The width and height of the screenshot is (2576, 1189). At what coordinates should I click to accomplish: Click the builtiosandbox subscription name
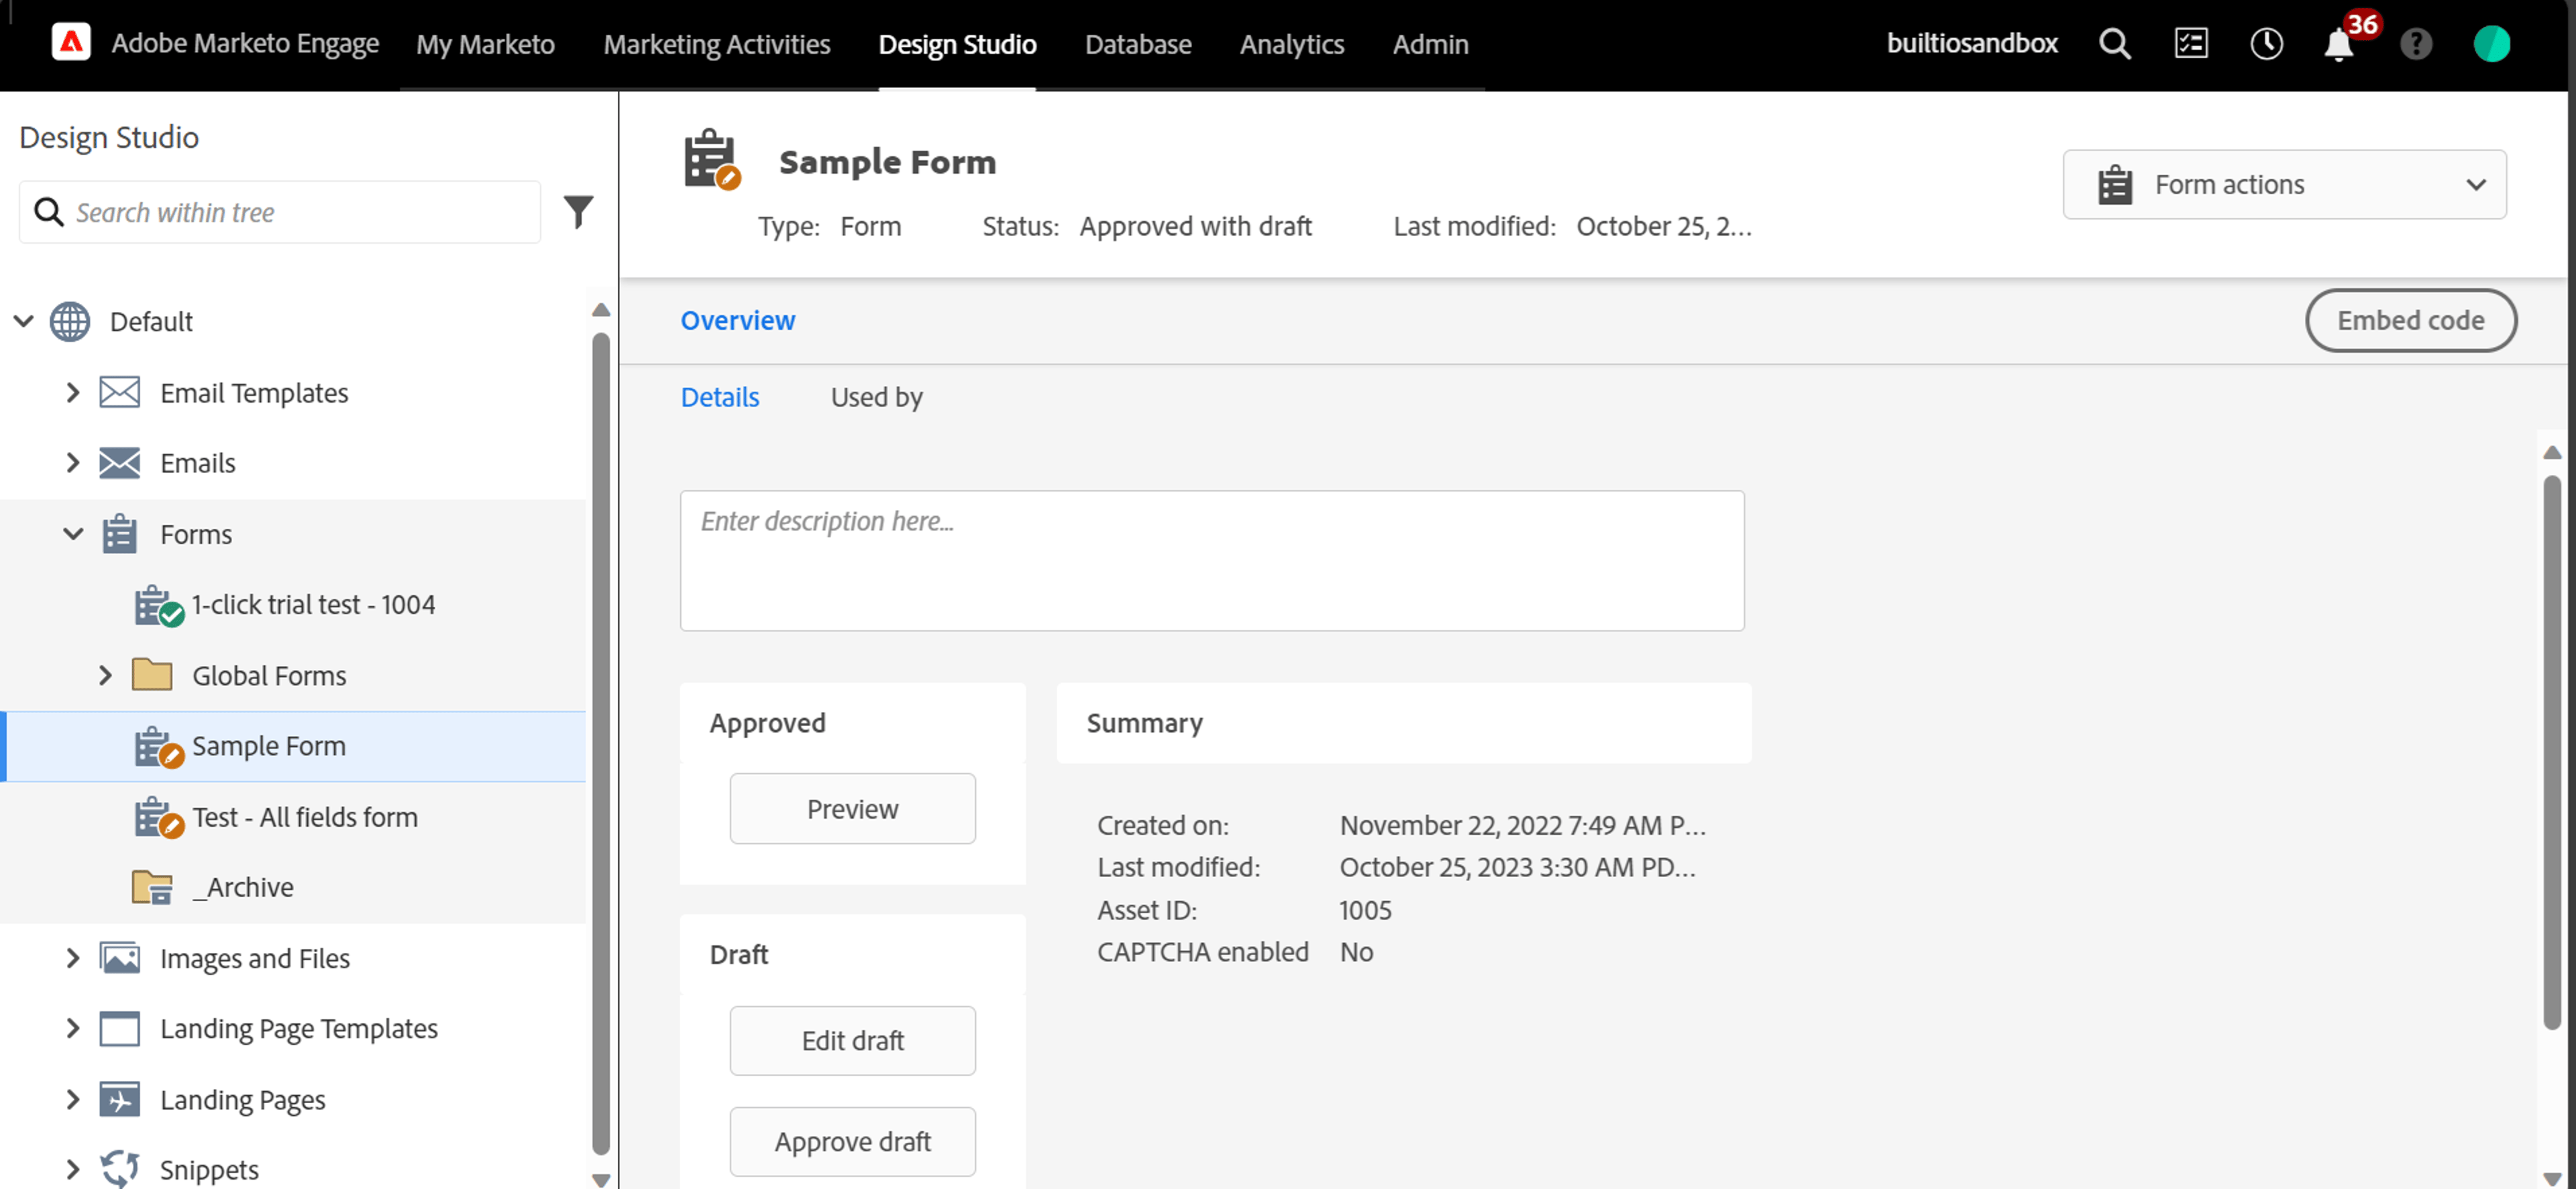(1972, 43)
